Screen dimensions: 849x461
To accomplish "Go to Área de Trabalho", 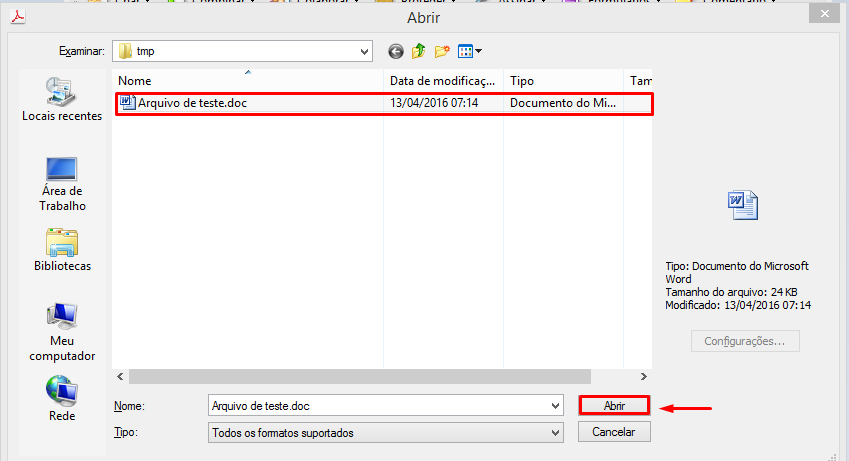I will [62, 184].
